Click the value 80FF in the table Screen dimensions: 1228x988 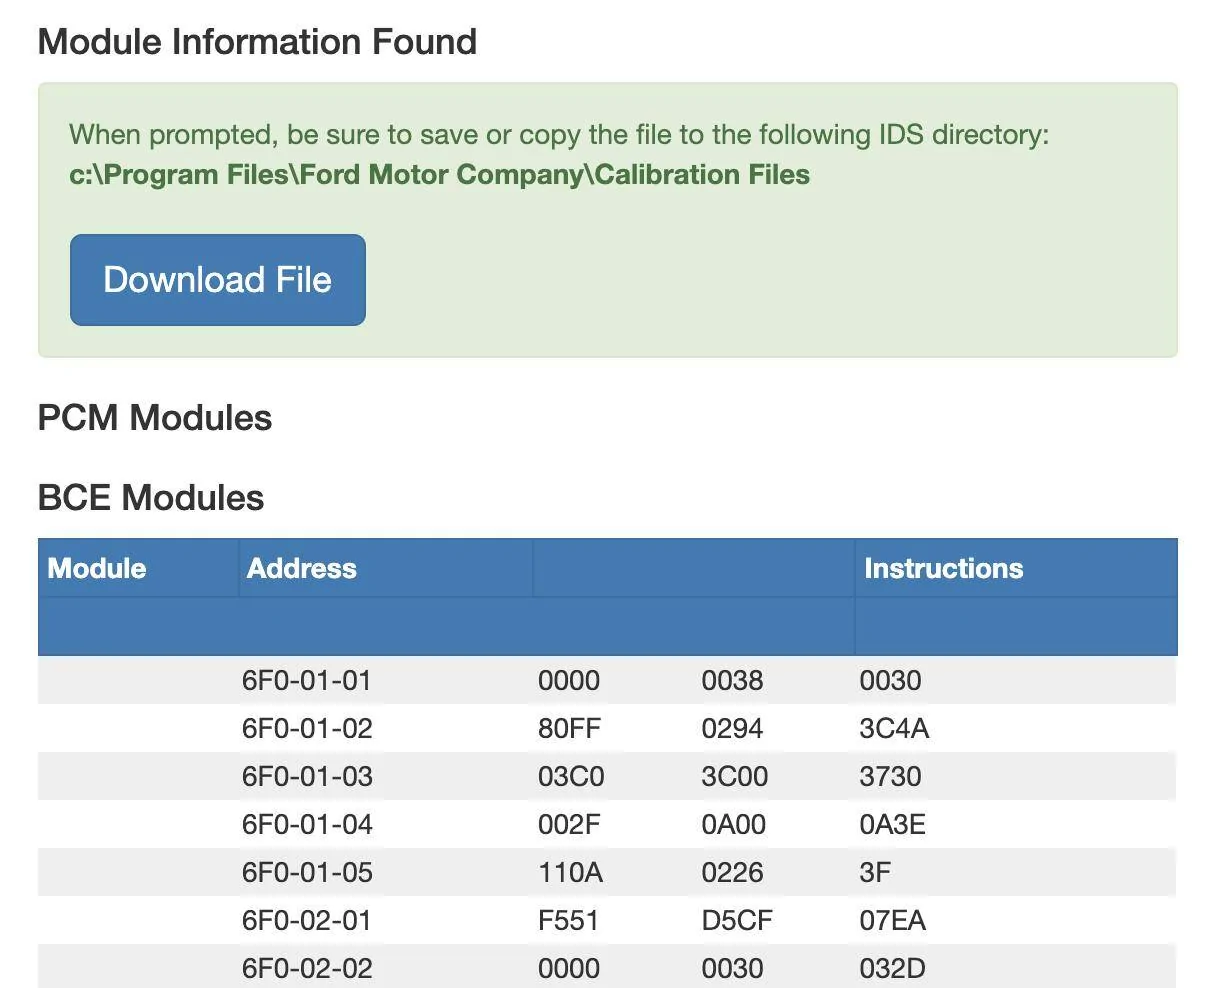[569, 729]
